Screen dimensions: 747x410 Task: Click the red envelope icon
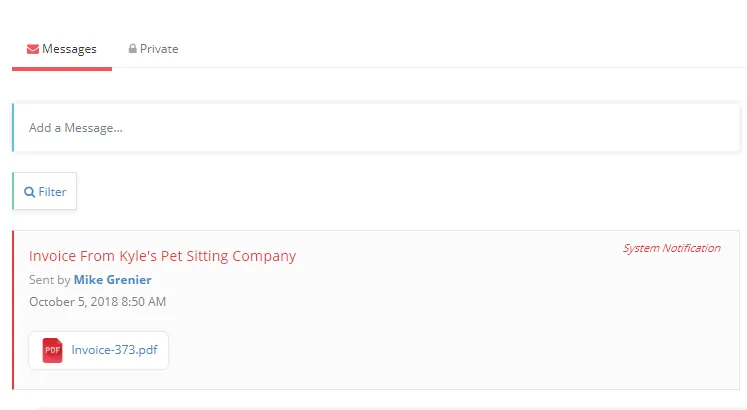(33, 49)
